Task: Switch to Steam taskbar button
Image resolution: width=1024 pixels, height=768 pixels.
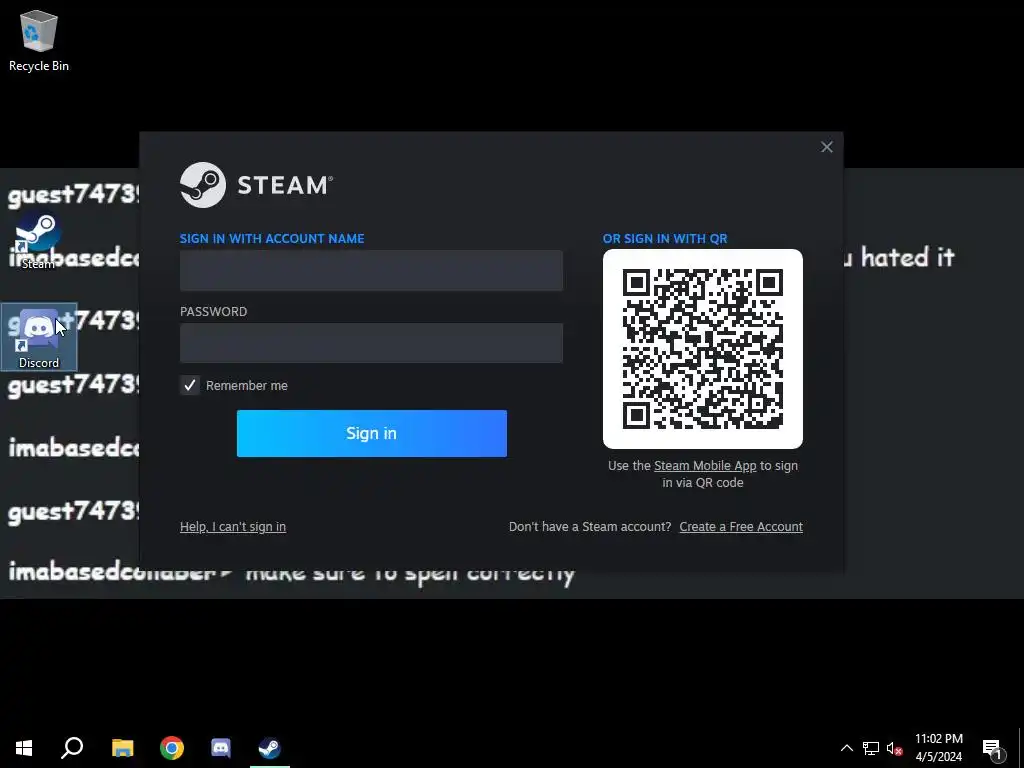Action: click(x=270, y=748)
